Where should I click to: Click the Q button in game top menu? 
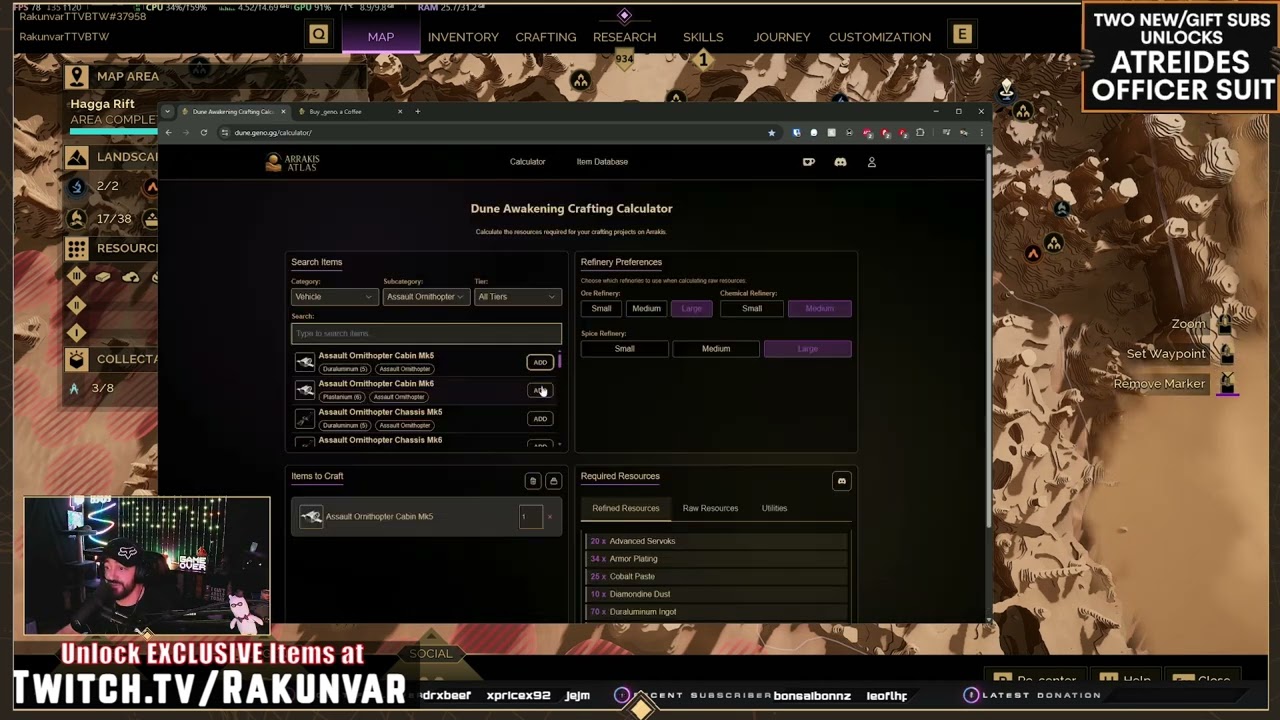[319, 36]
